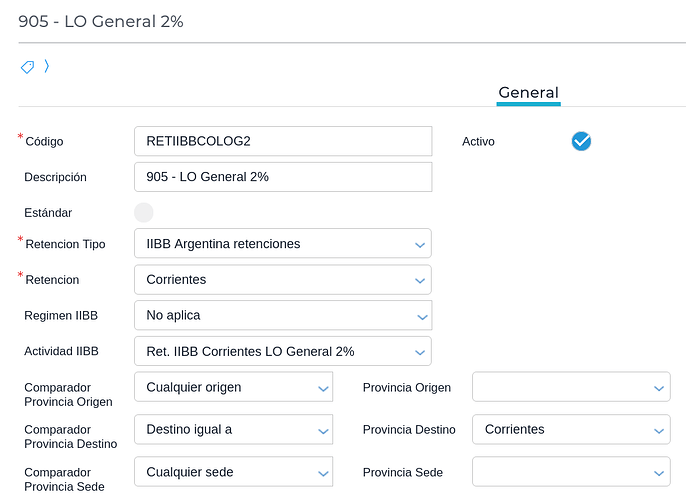
Task: Toggle the Activo checkbox
Action: point(581,142)
